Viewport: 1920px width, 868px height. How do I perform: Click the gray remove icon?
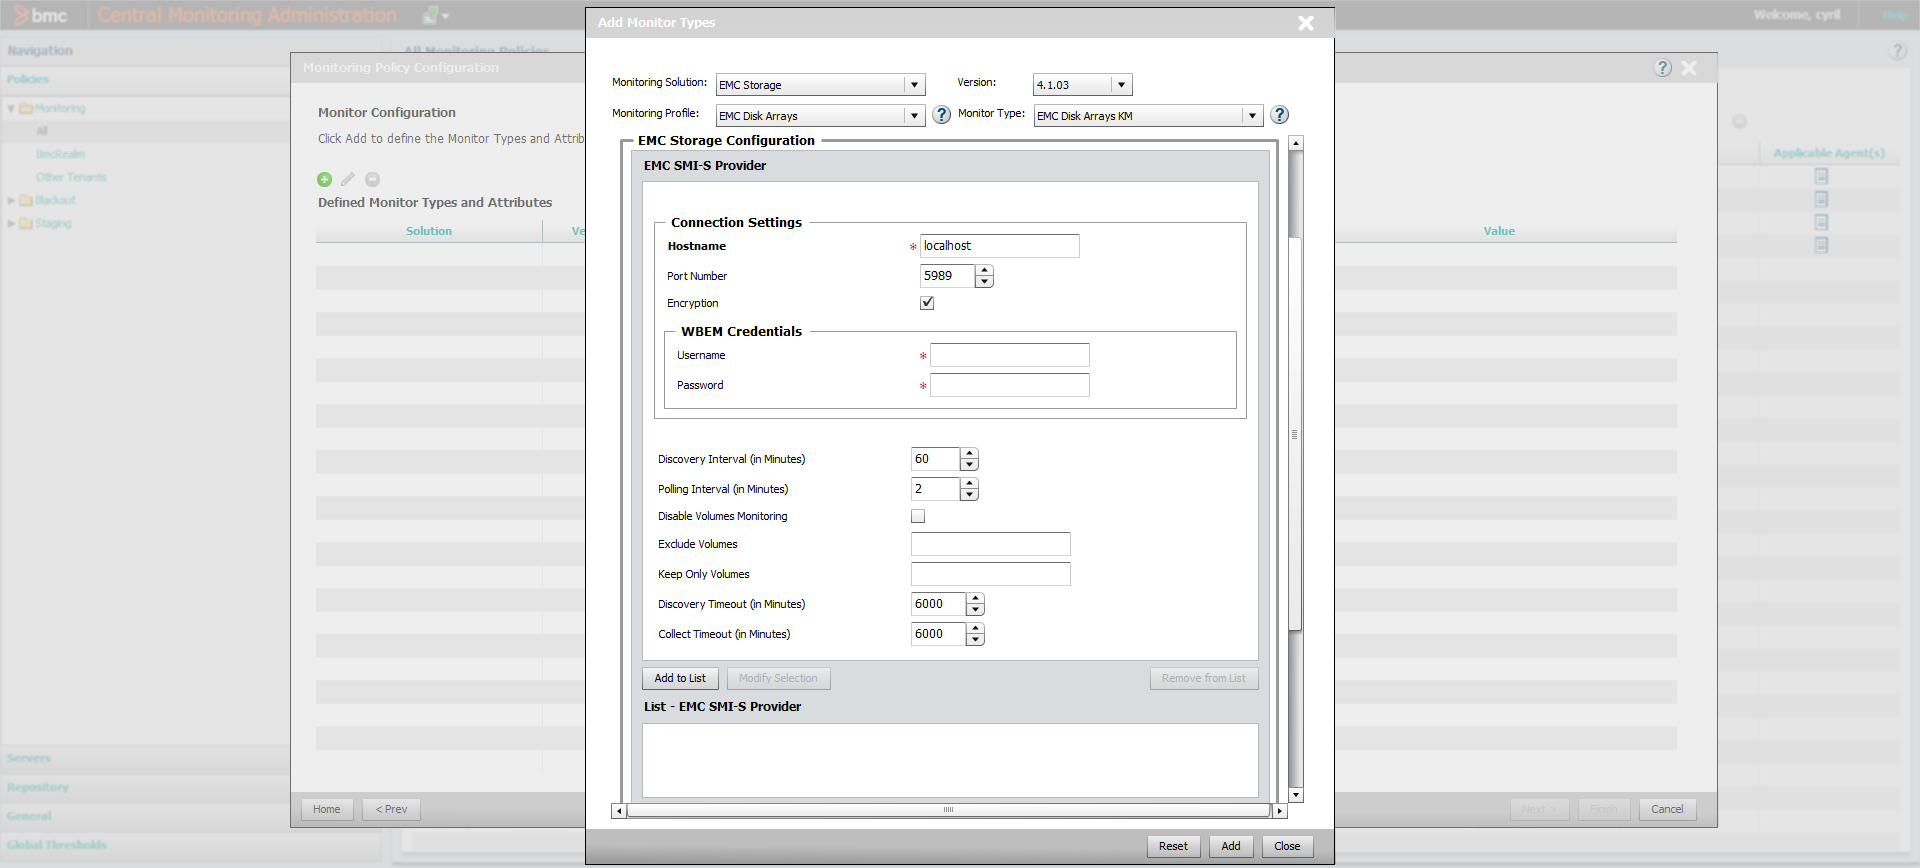[372, 179]
